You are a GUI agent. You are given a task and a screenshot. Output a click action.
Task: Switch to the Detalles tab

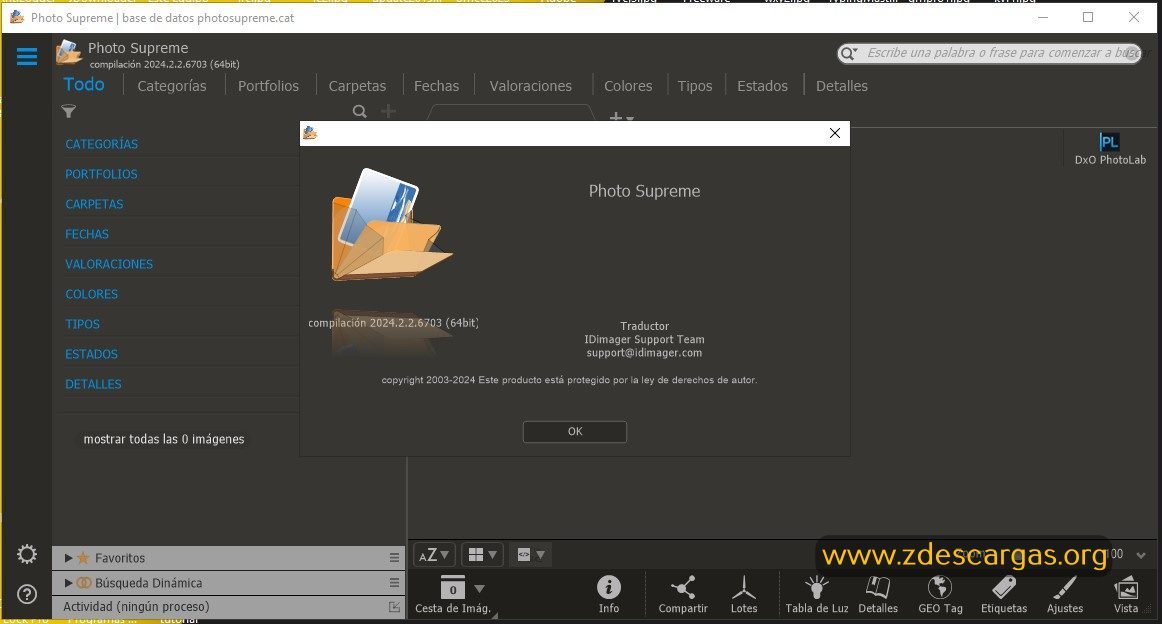coord(841,86)
